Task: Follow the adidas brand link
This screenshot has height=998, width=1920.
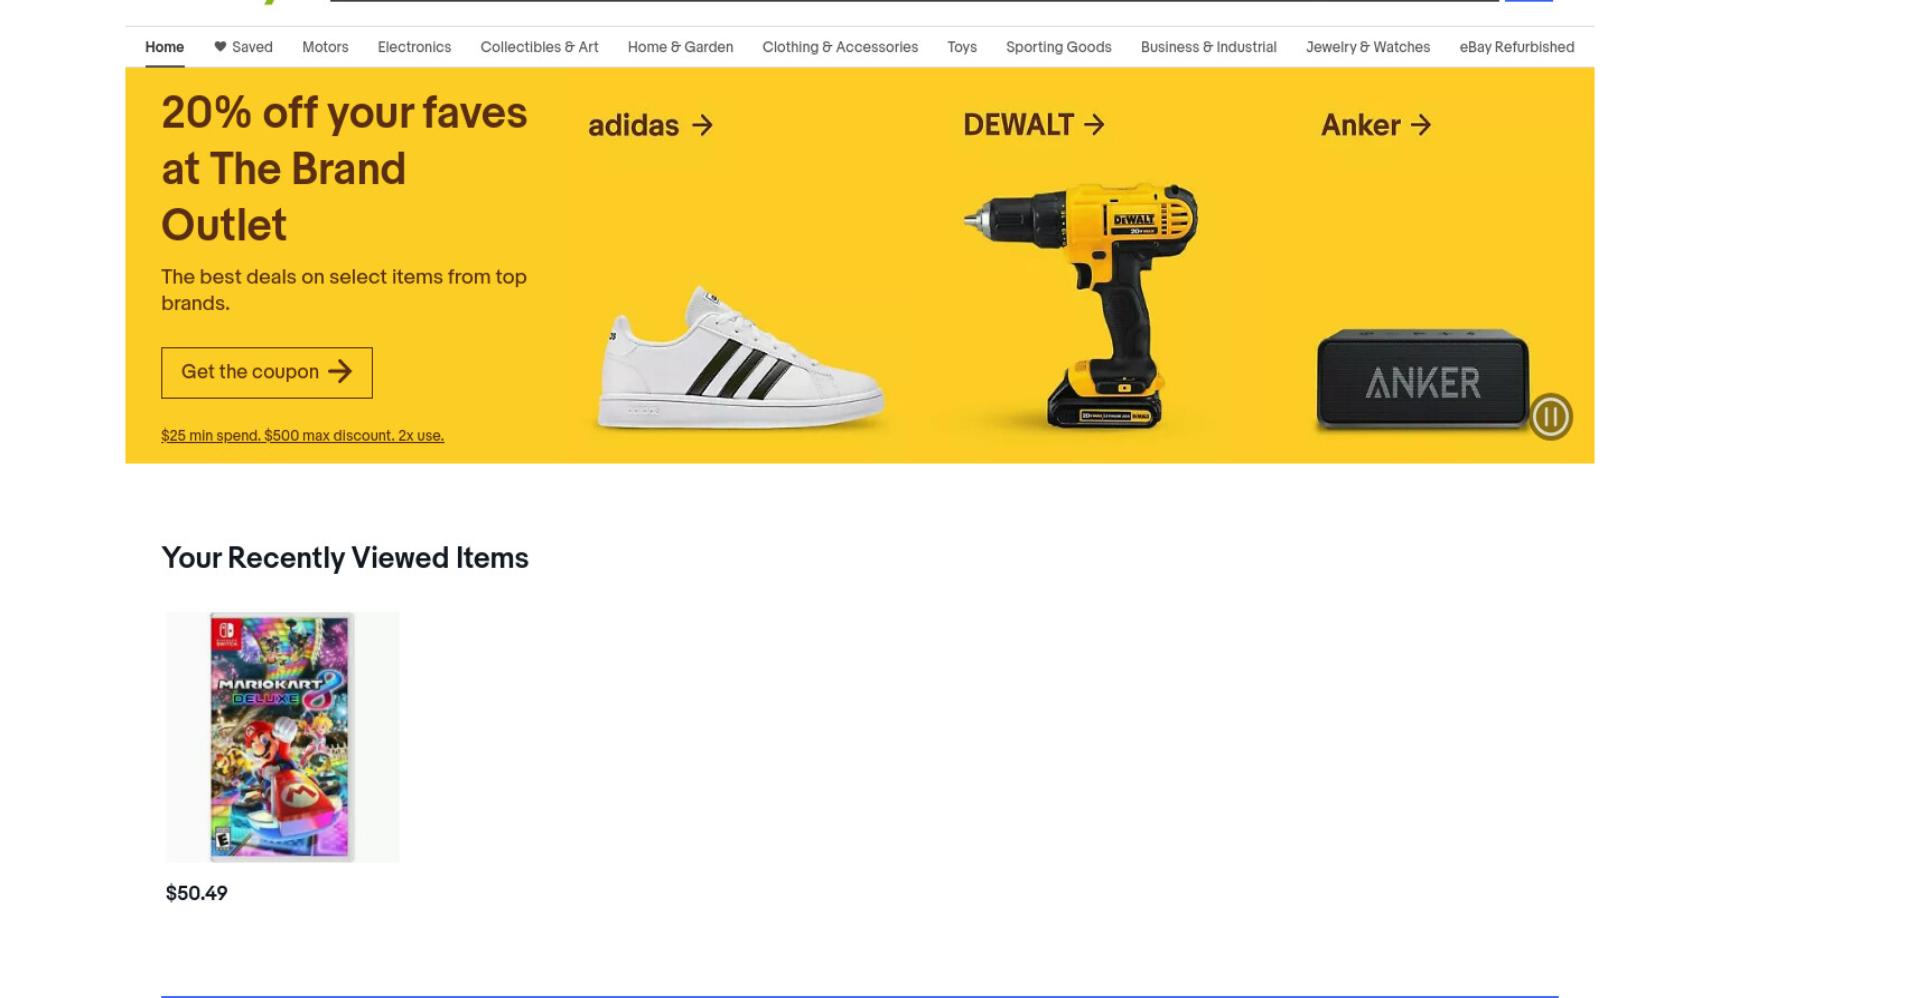Action: pos(650,125)
